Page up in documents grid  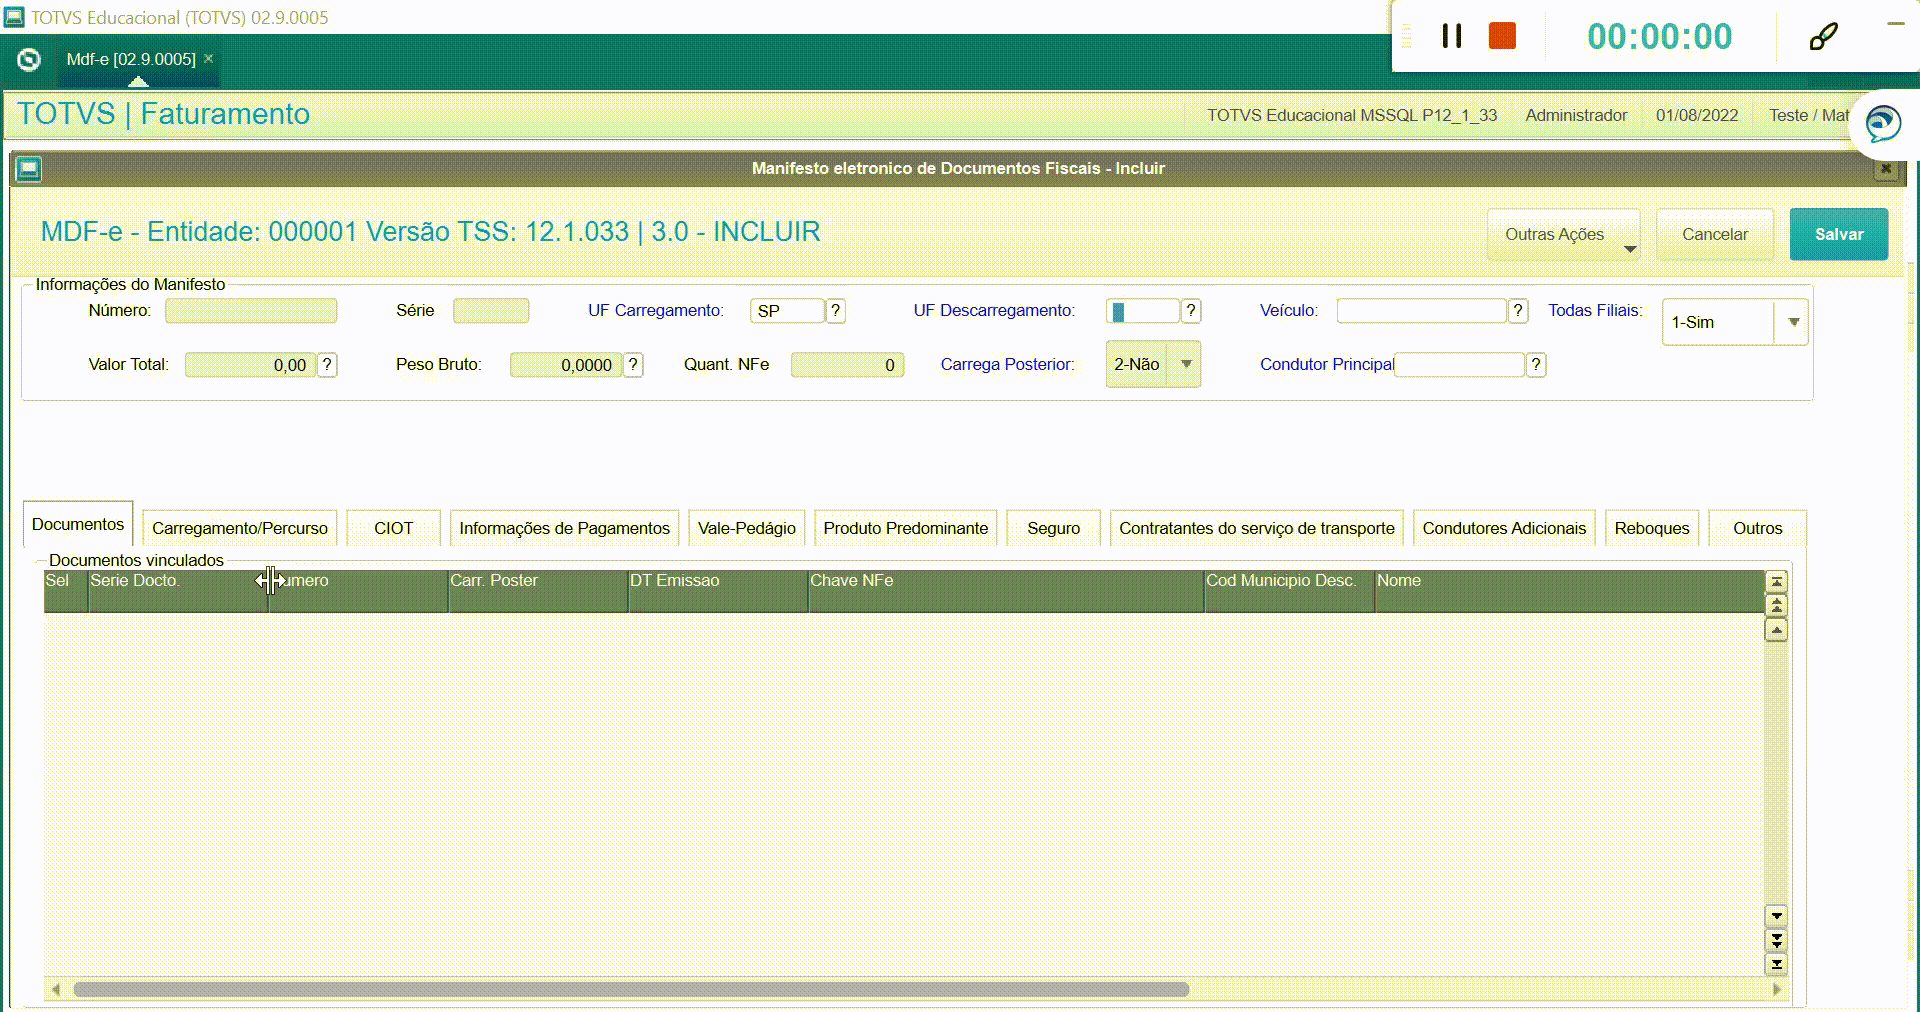click(1776, 605)
